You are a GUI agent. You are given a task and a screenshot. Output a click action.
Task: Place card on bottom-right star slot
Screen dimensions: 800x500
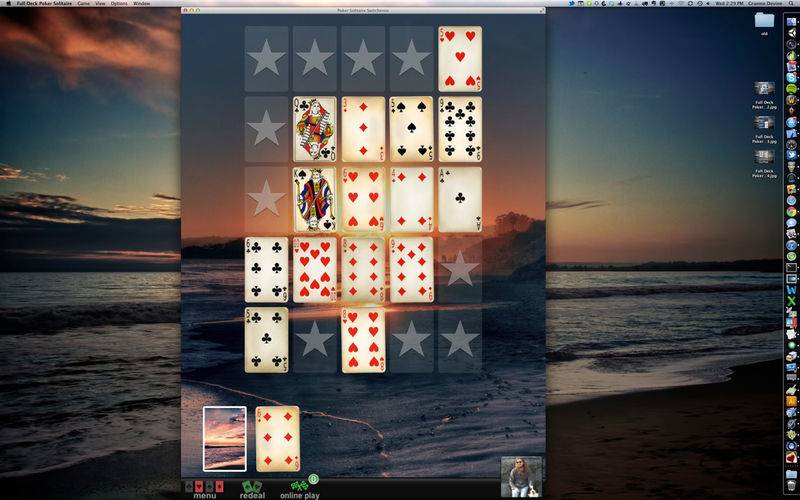[460, 340]
